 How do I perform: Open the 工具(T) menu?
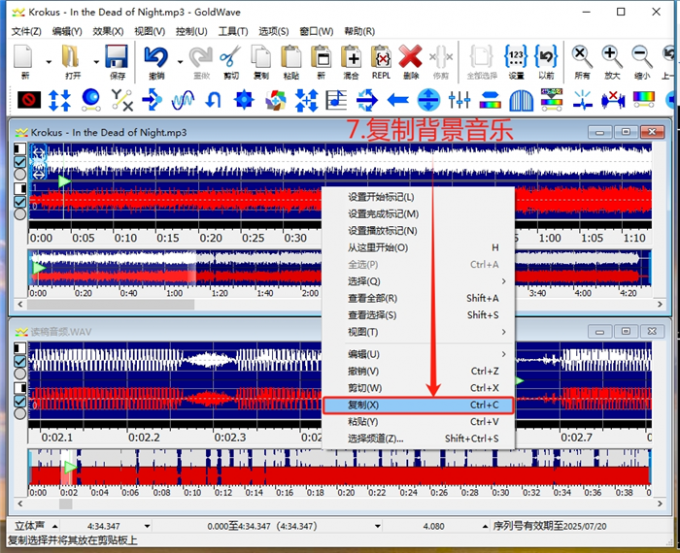click(x=233, y=31)
